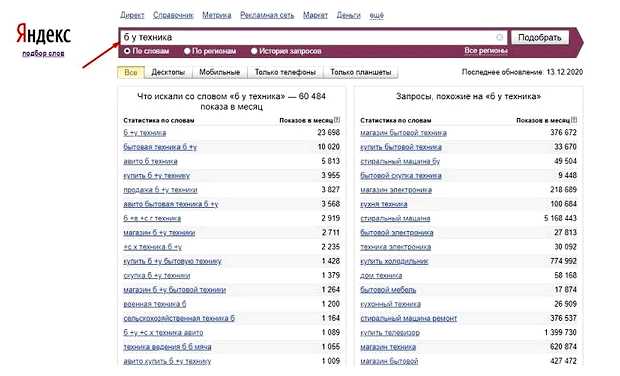Open 'Директ' in top navigation
620x376 pixels.
132,15
